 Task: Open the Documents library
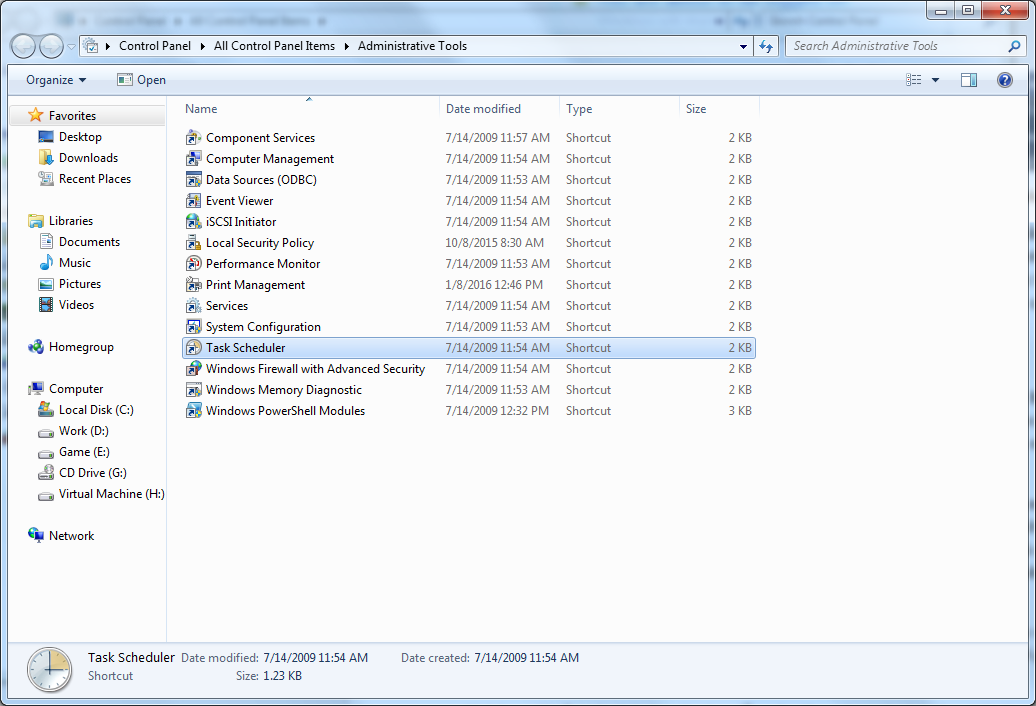(x=89, y=242)
